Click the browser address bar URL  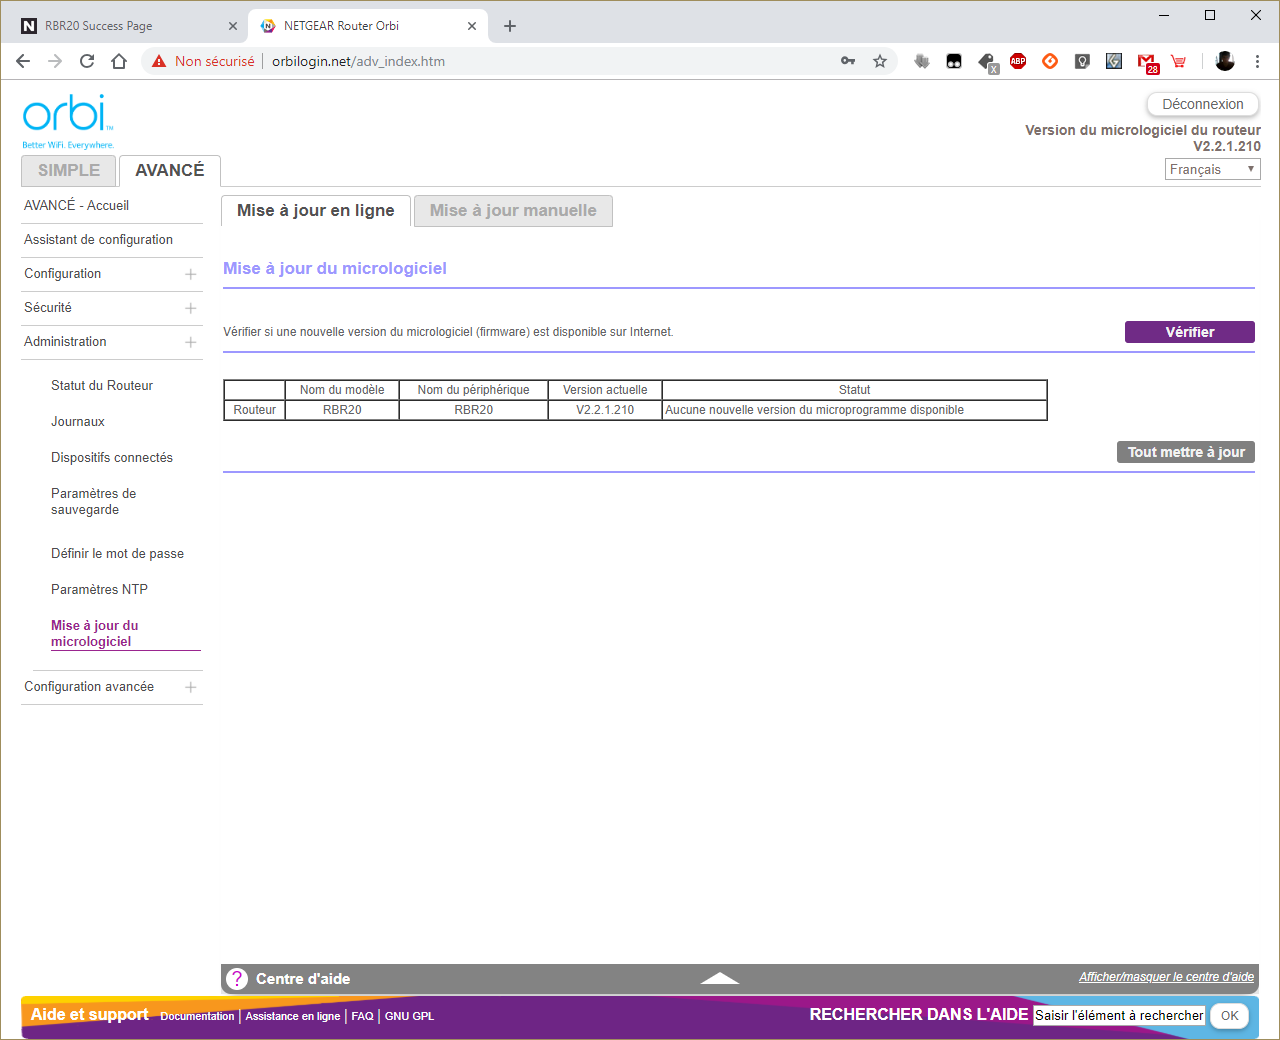(x=358, y=61)
